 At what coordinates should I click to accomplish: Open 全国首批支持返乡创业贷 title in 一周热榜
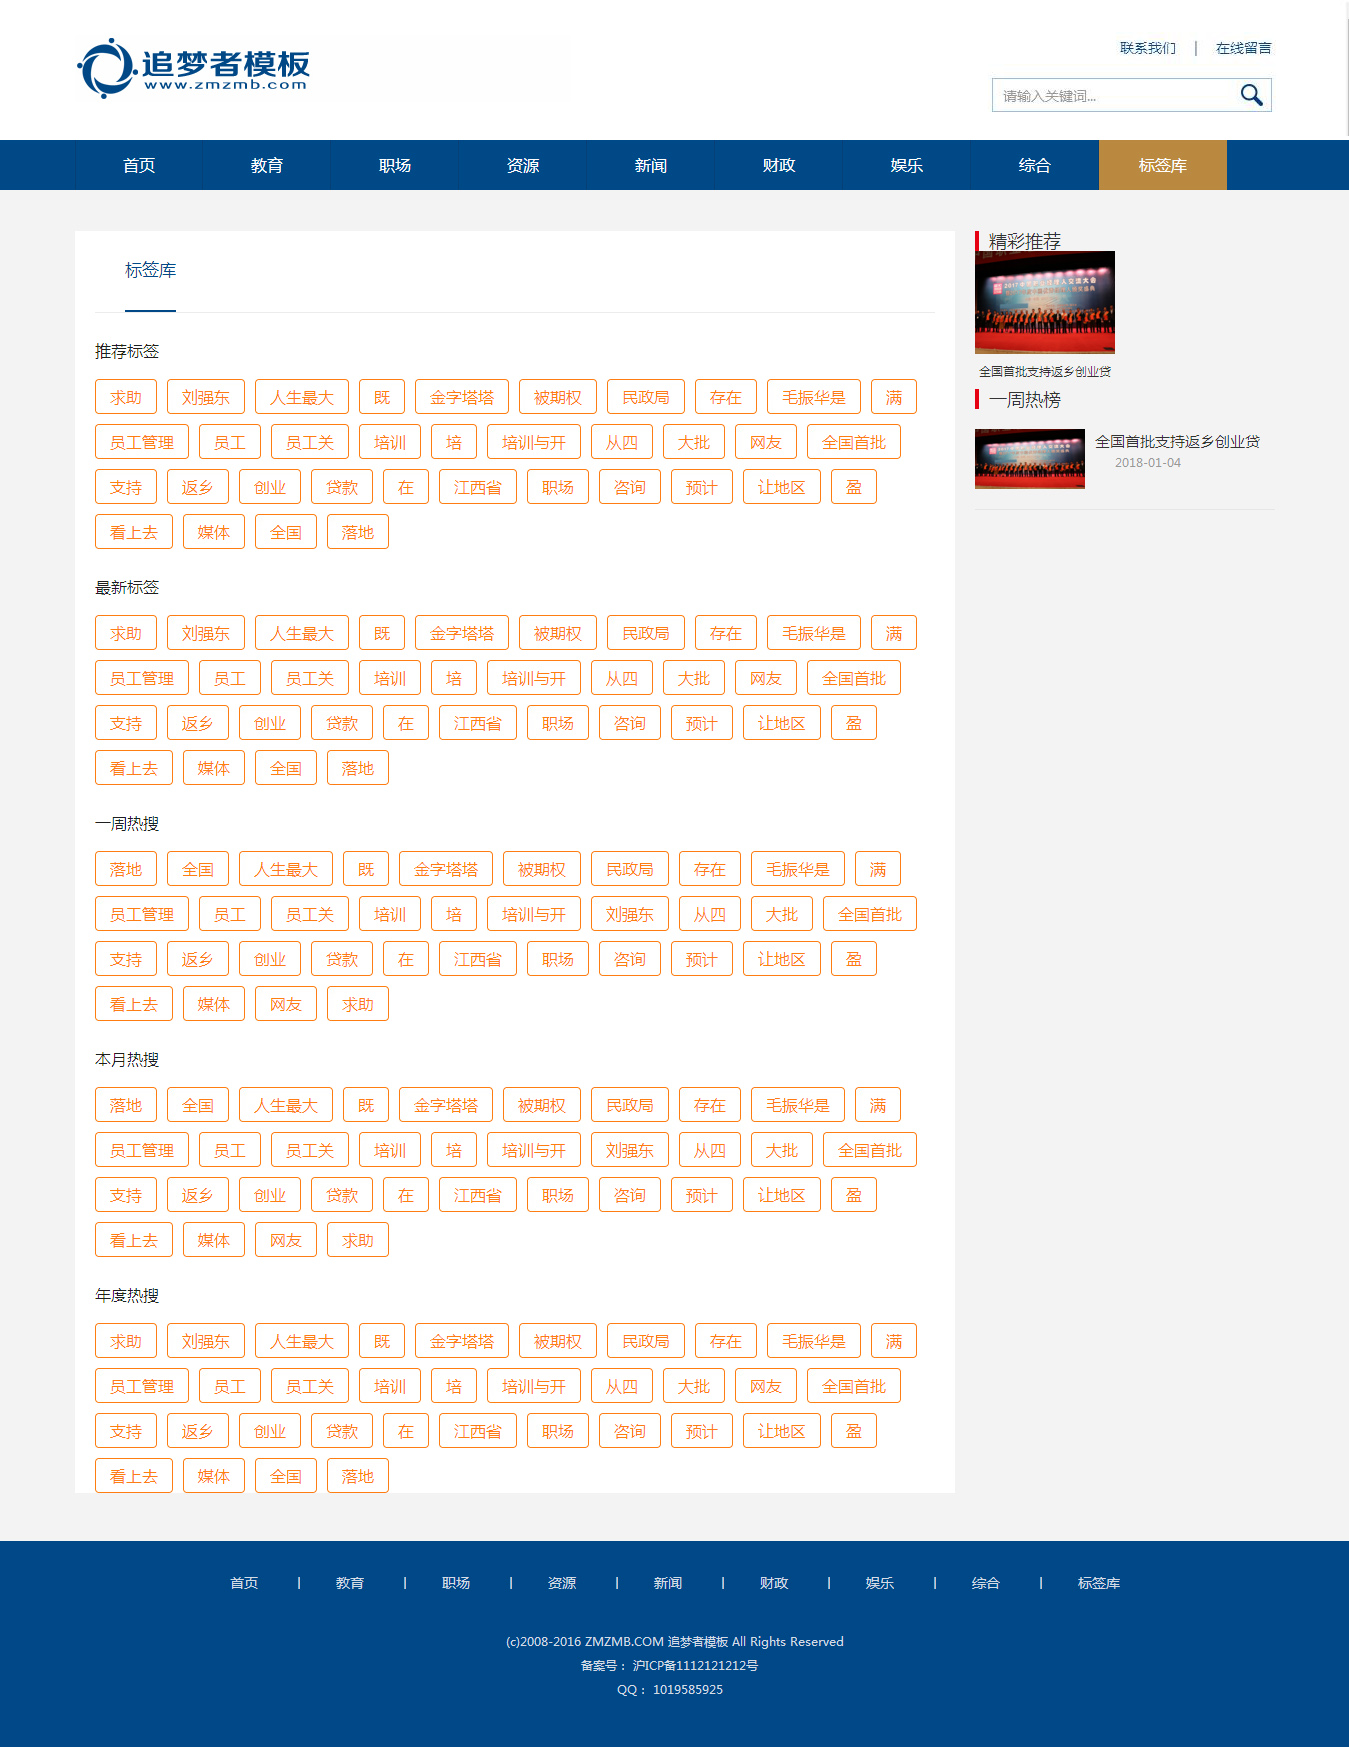pyautogui.click(x=1177, y=441)
